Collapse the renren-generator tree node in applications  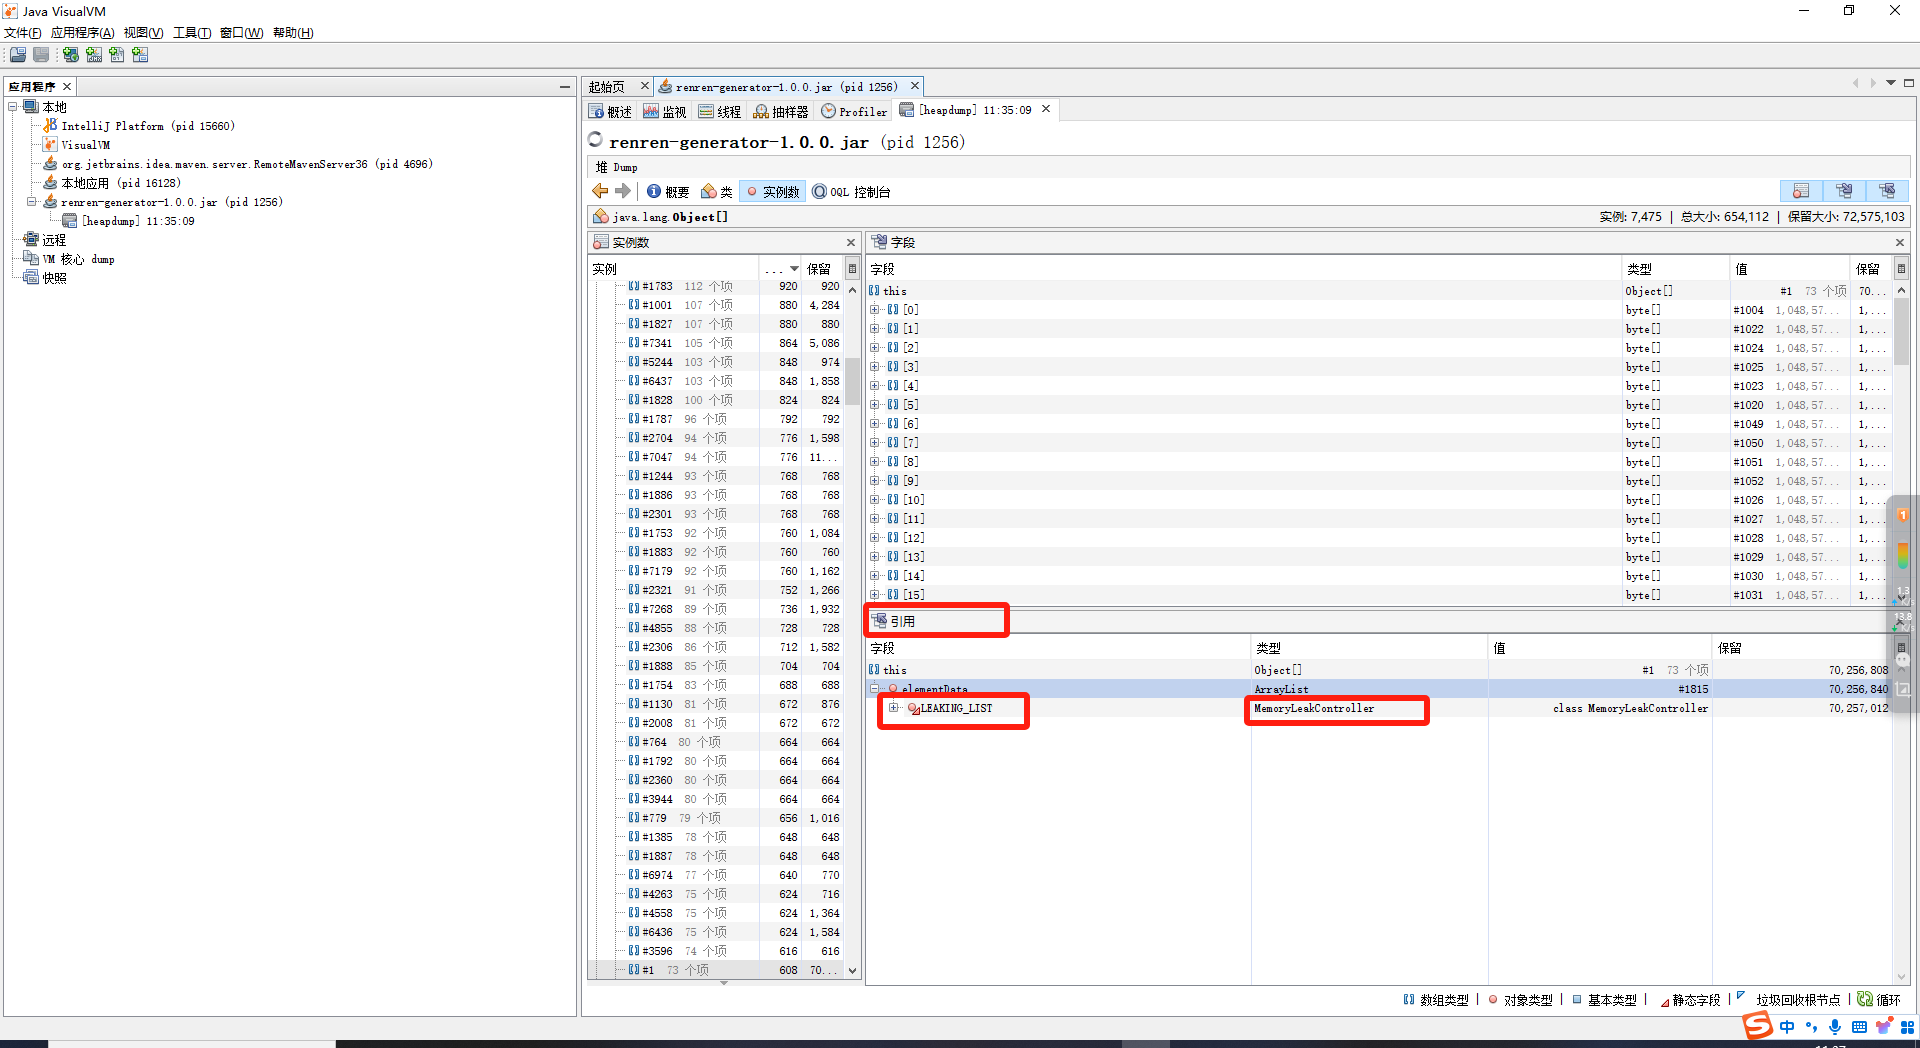tap(32, 202)
